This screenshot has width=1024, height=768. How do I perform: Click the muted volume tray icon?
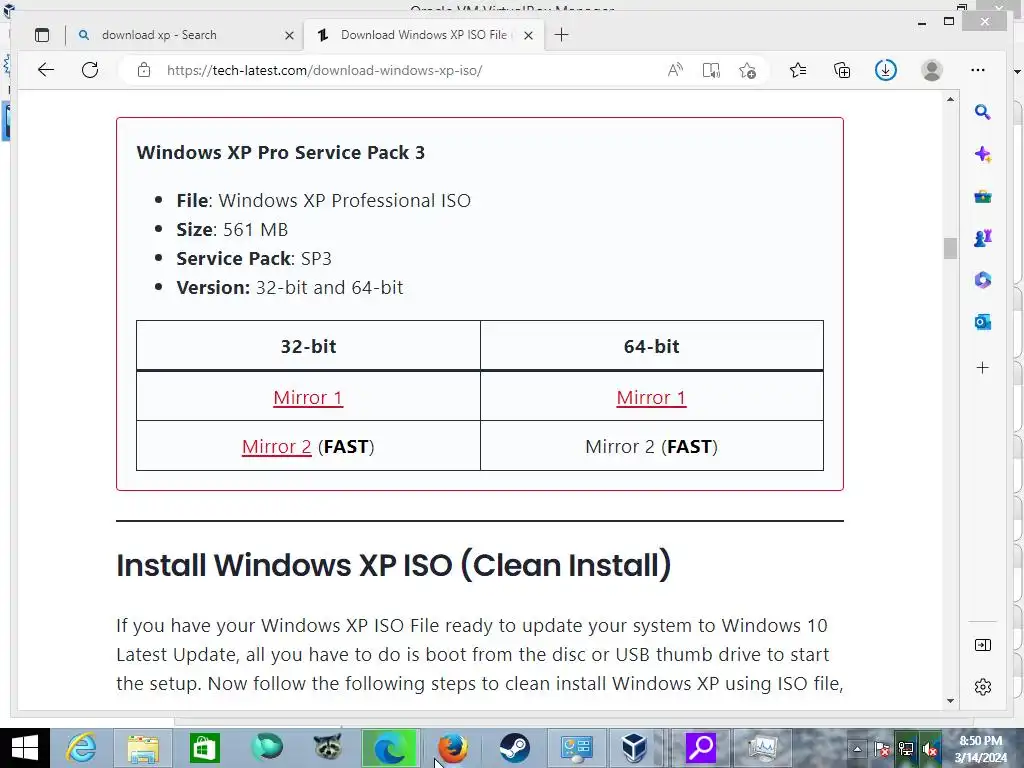click(930, 748)
